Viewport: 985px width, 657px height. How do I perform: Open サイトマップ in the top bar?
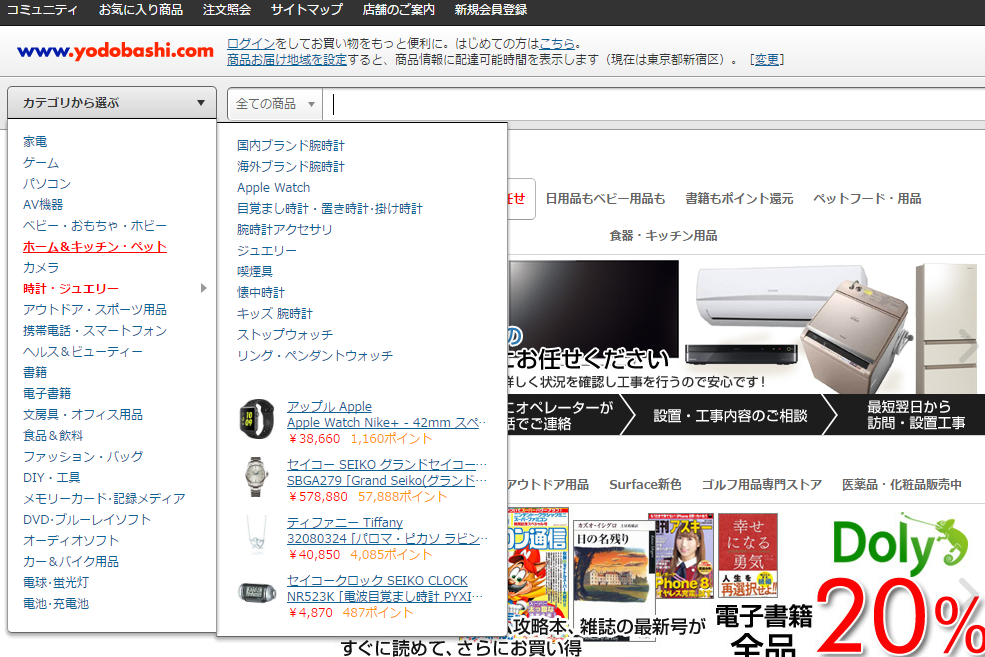pyautogui.click(x=307, y=10)
